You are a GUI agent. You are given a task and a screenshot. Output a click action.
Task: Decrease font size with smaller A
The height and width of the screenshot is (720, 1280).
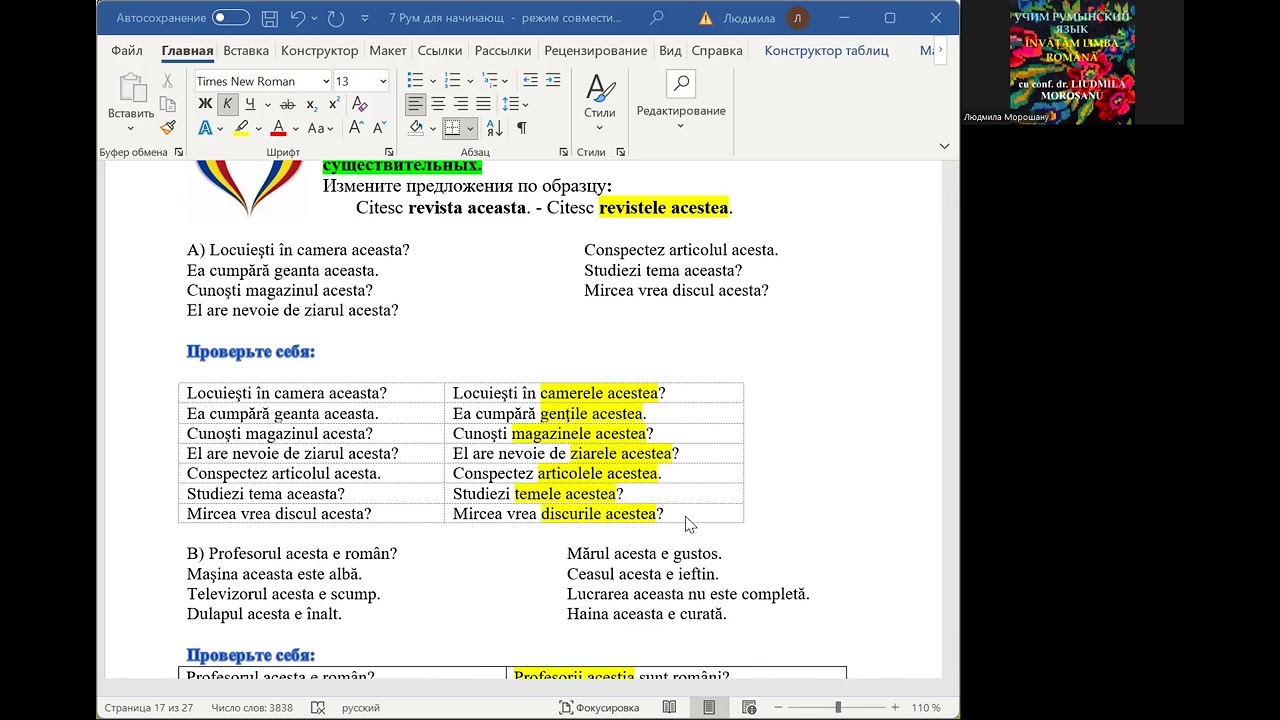(x=379, y=128)
